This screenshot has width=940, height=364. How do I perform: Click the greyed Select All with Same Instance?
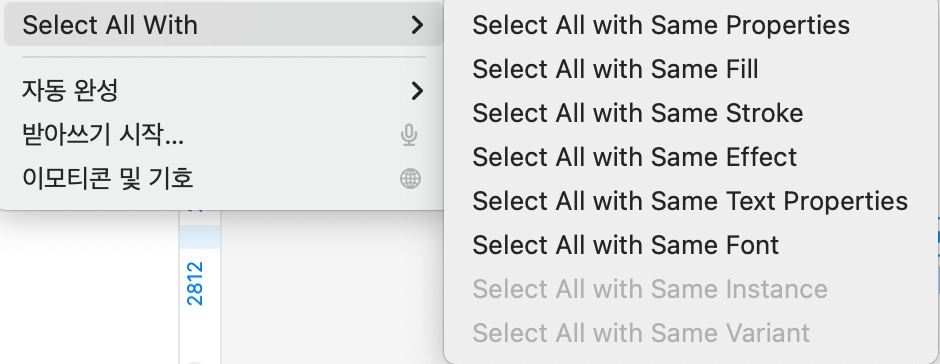pos(650,289)
